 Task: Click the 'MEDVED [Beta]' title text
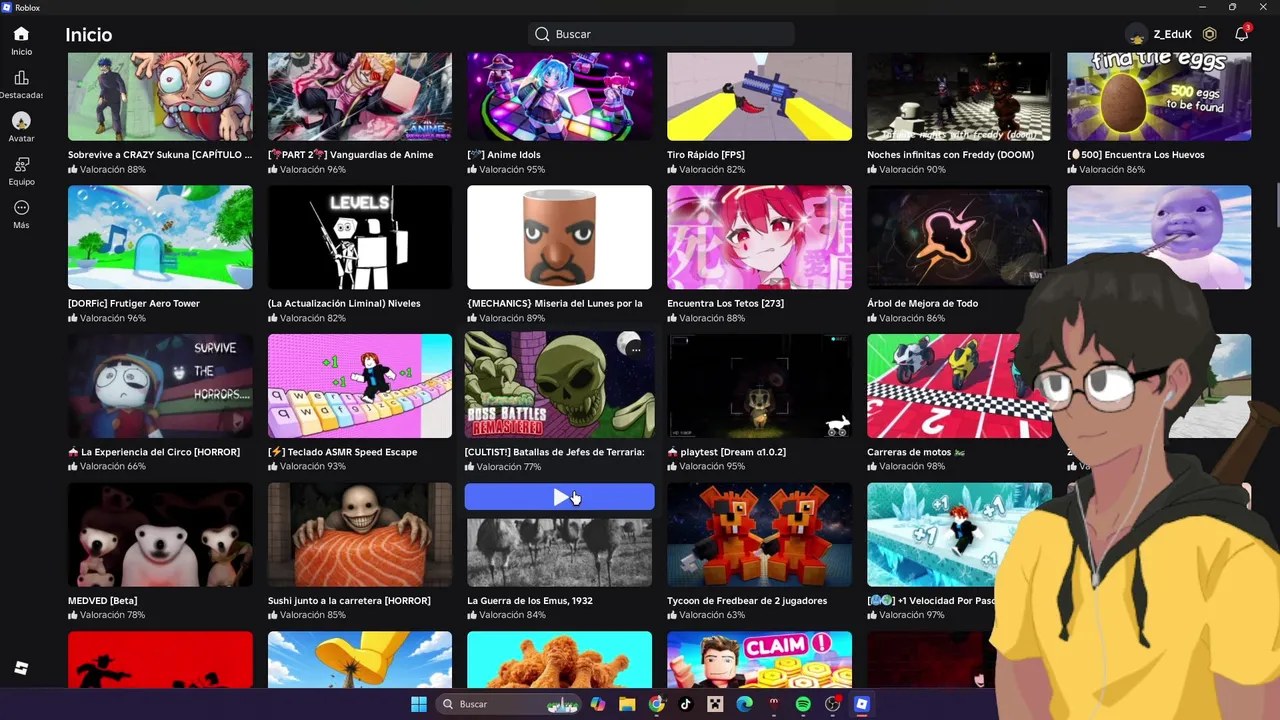(x=103, y=601)
